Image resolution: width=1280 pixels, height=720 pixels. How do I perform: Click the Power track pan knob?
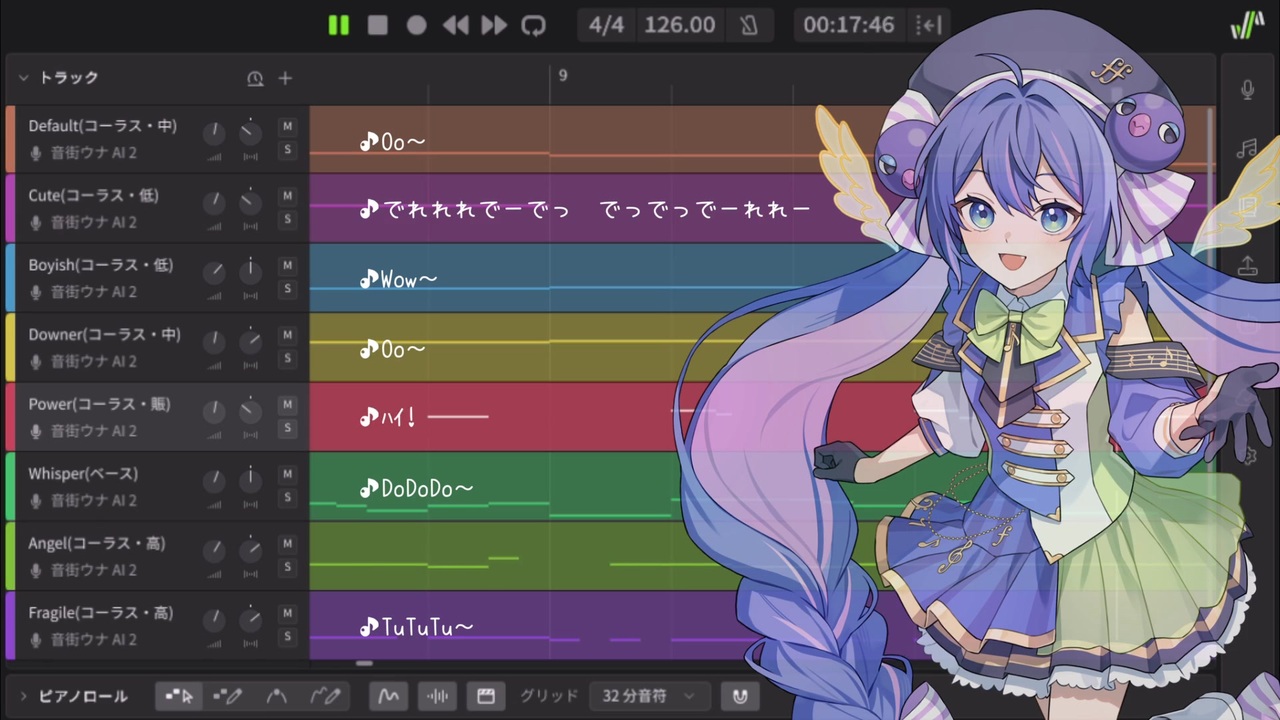coord(250,411)
